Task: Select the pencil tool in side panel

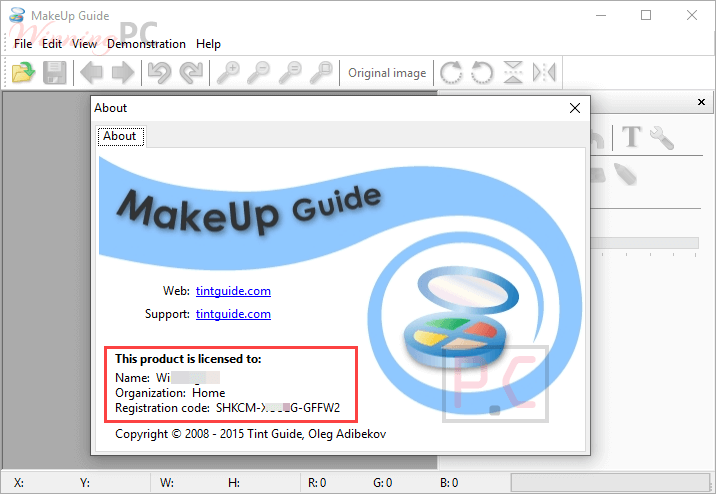Action: [x=625, y=174]
